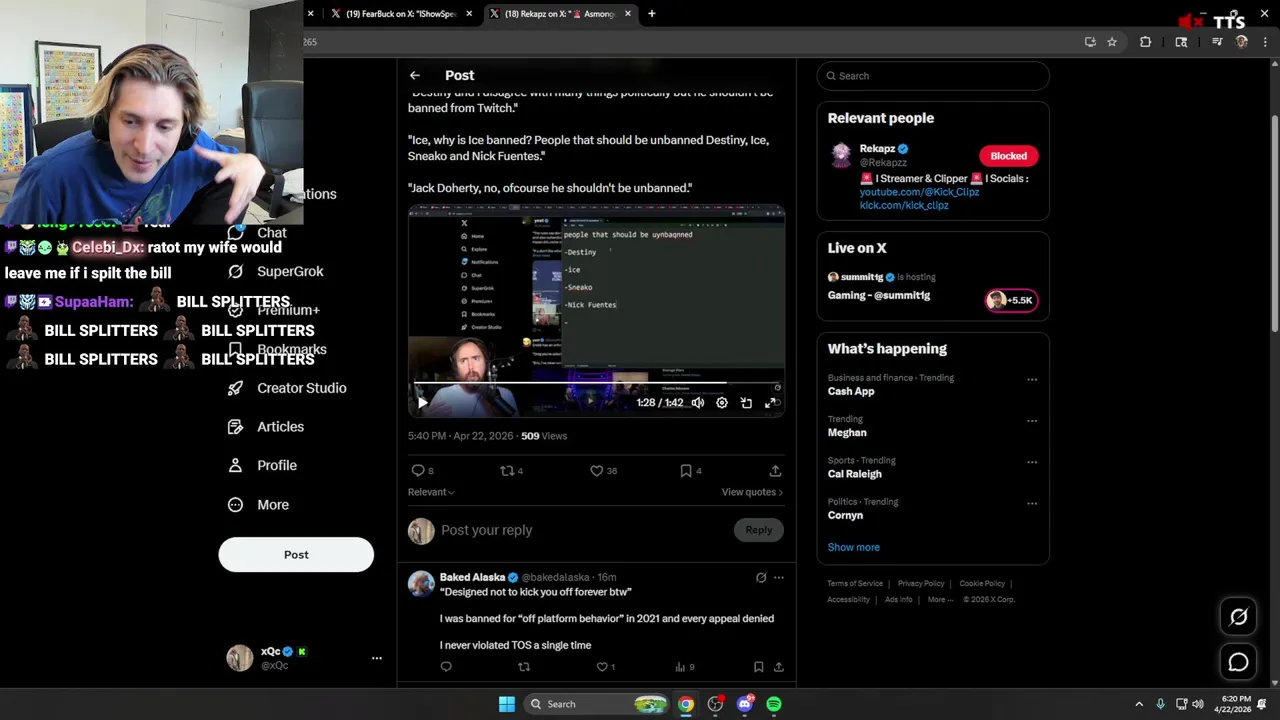This screenshot has width=1280, height=720.
Task: Open options for Cornyn trend
Action: 1032,504
